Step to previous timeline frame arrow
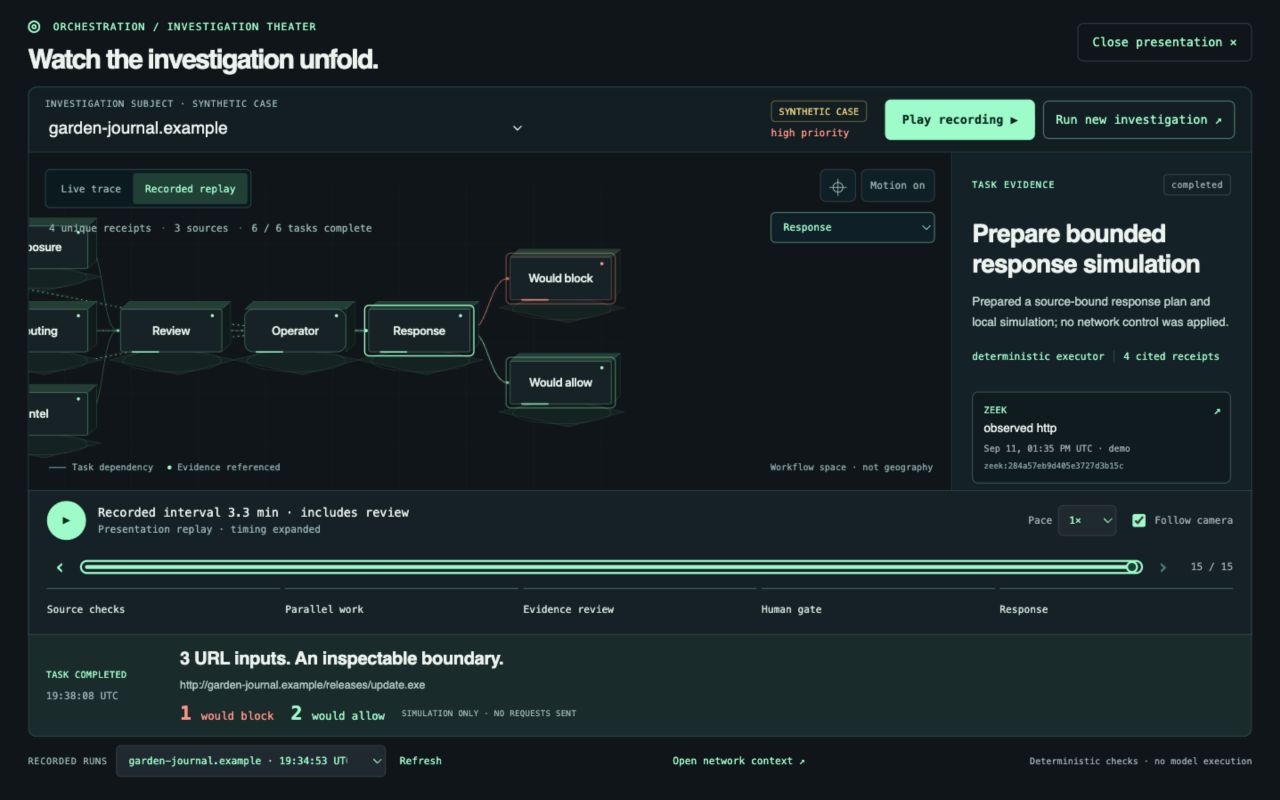The image size is (1280, 800). (x=60, y=568)
